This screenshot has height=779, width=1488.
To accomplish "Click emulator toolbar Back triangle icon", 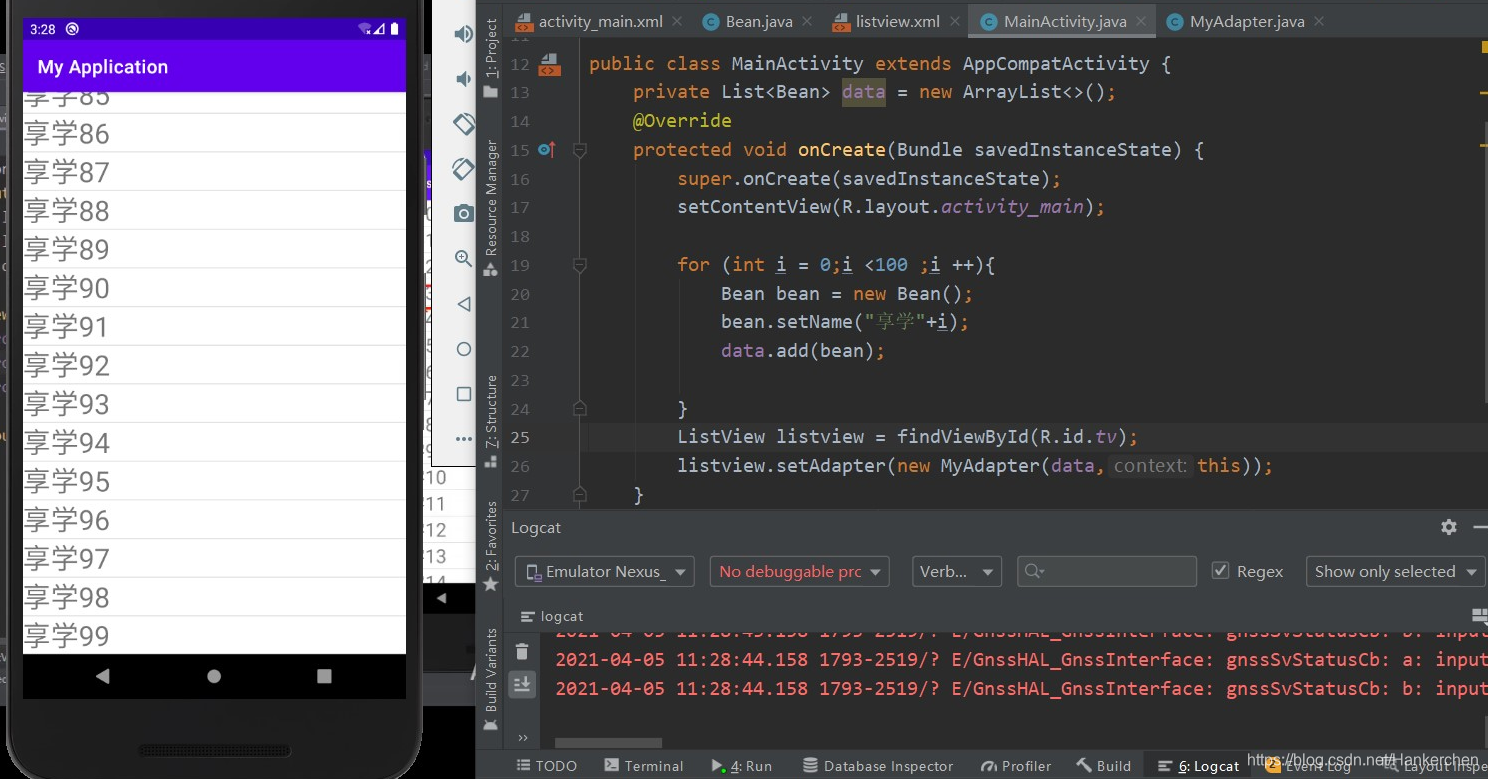I will pyautogui.click(x=464, y=303).
